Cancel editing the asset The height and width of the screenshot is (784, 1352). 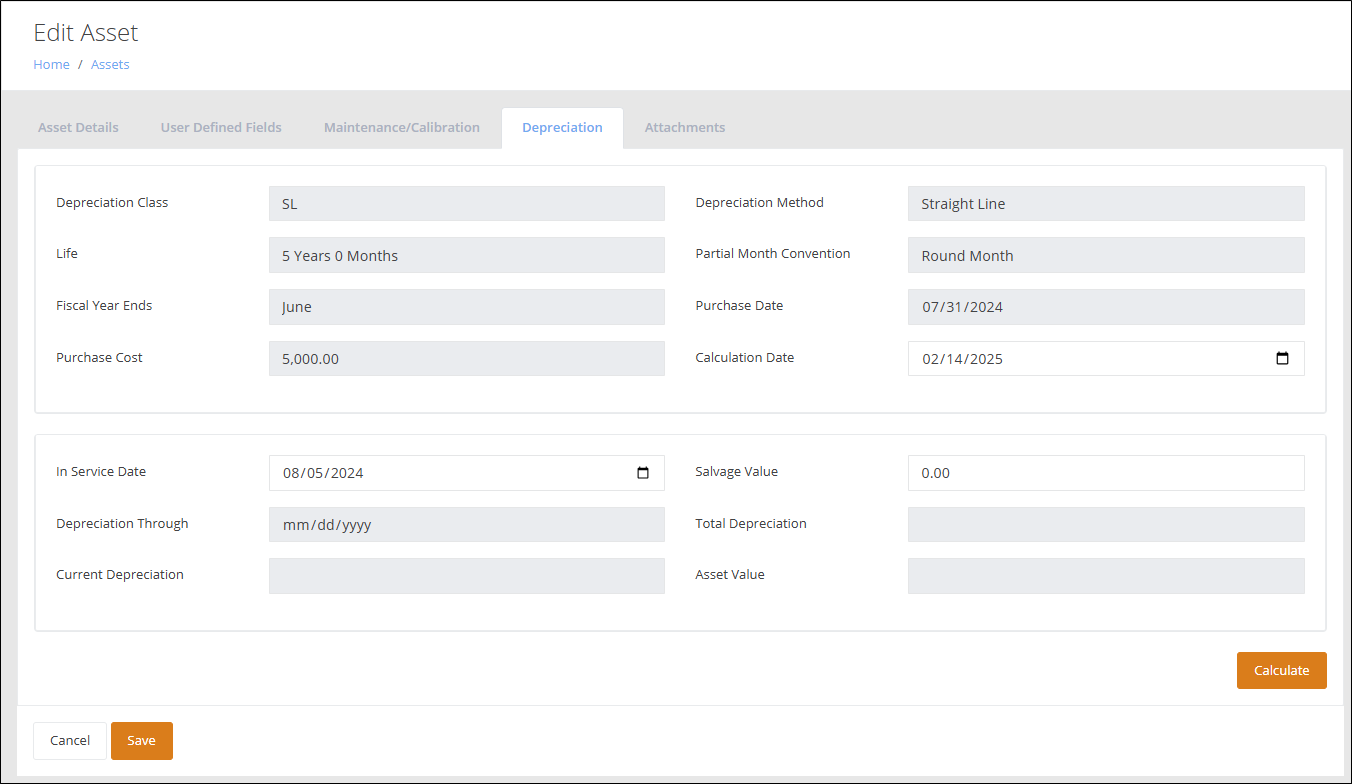click(x=70, y=741)
